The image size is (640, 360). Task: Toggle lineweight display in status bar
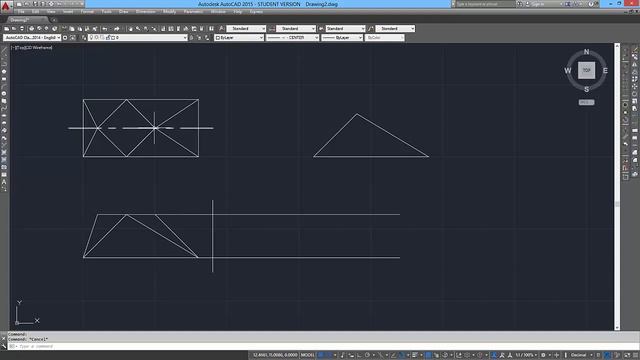pos(414,355)
